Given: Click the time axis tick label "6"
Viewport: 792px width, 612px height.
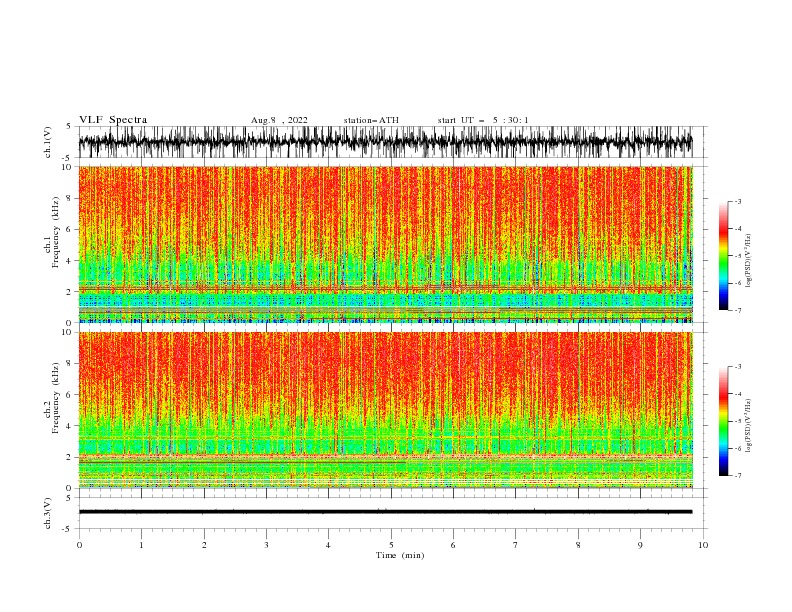Looking at the screenshot, I should coord(453,545).
